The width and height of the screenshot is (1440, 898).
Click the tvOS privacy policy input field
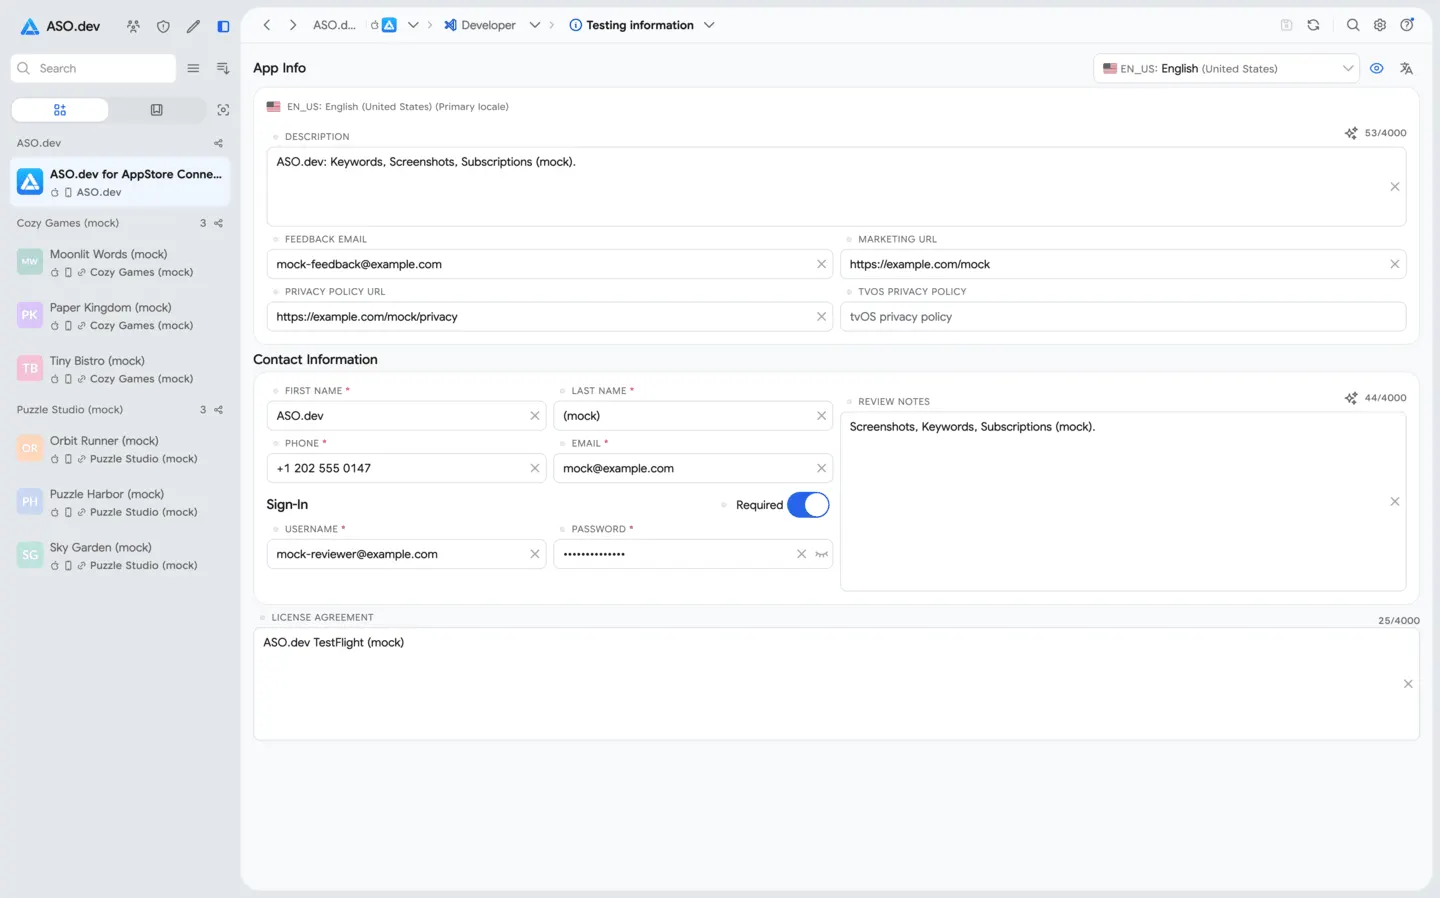(1123, 317)
